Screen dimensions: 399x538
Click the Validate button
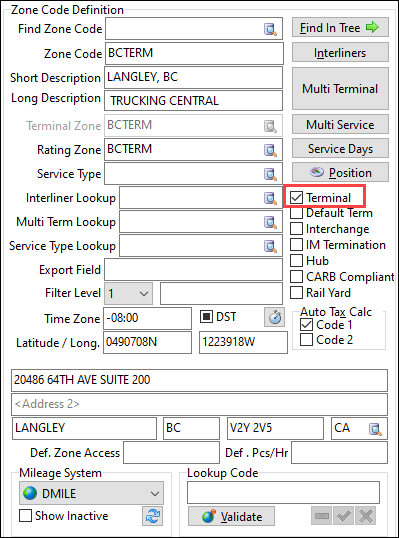pyautogui.click(x=231, y=516)
